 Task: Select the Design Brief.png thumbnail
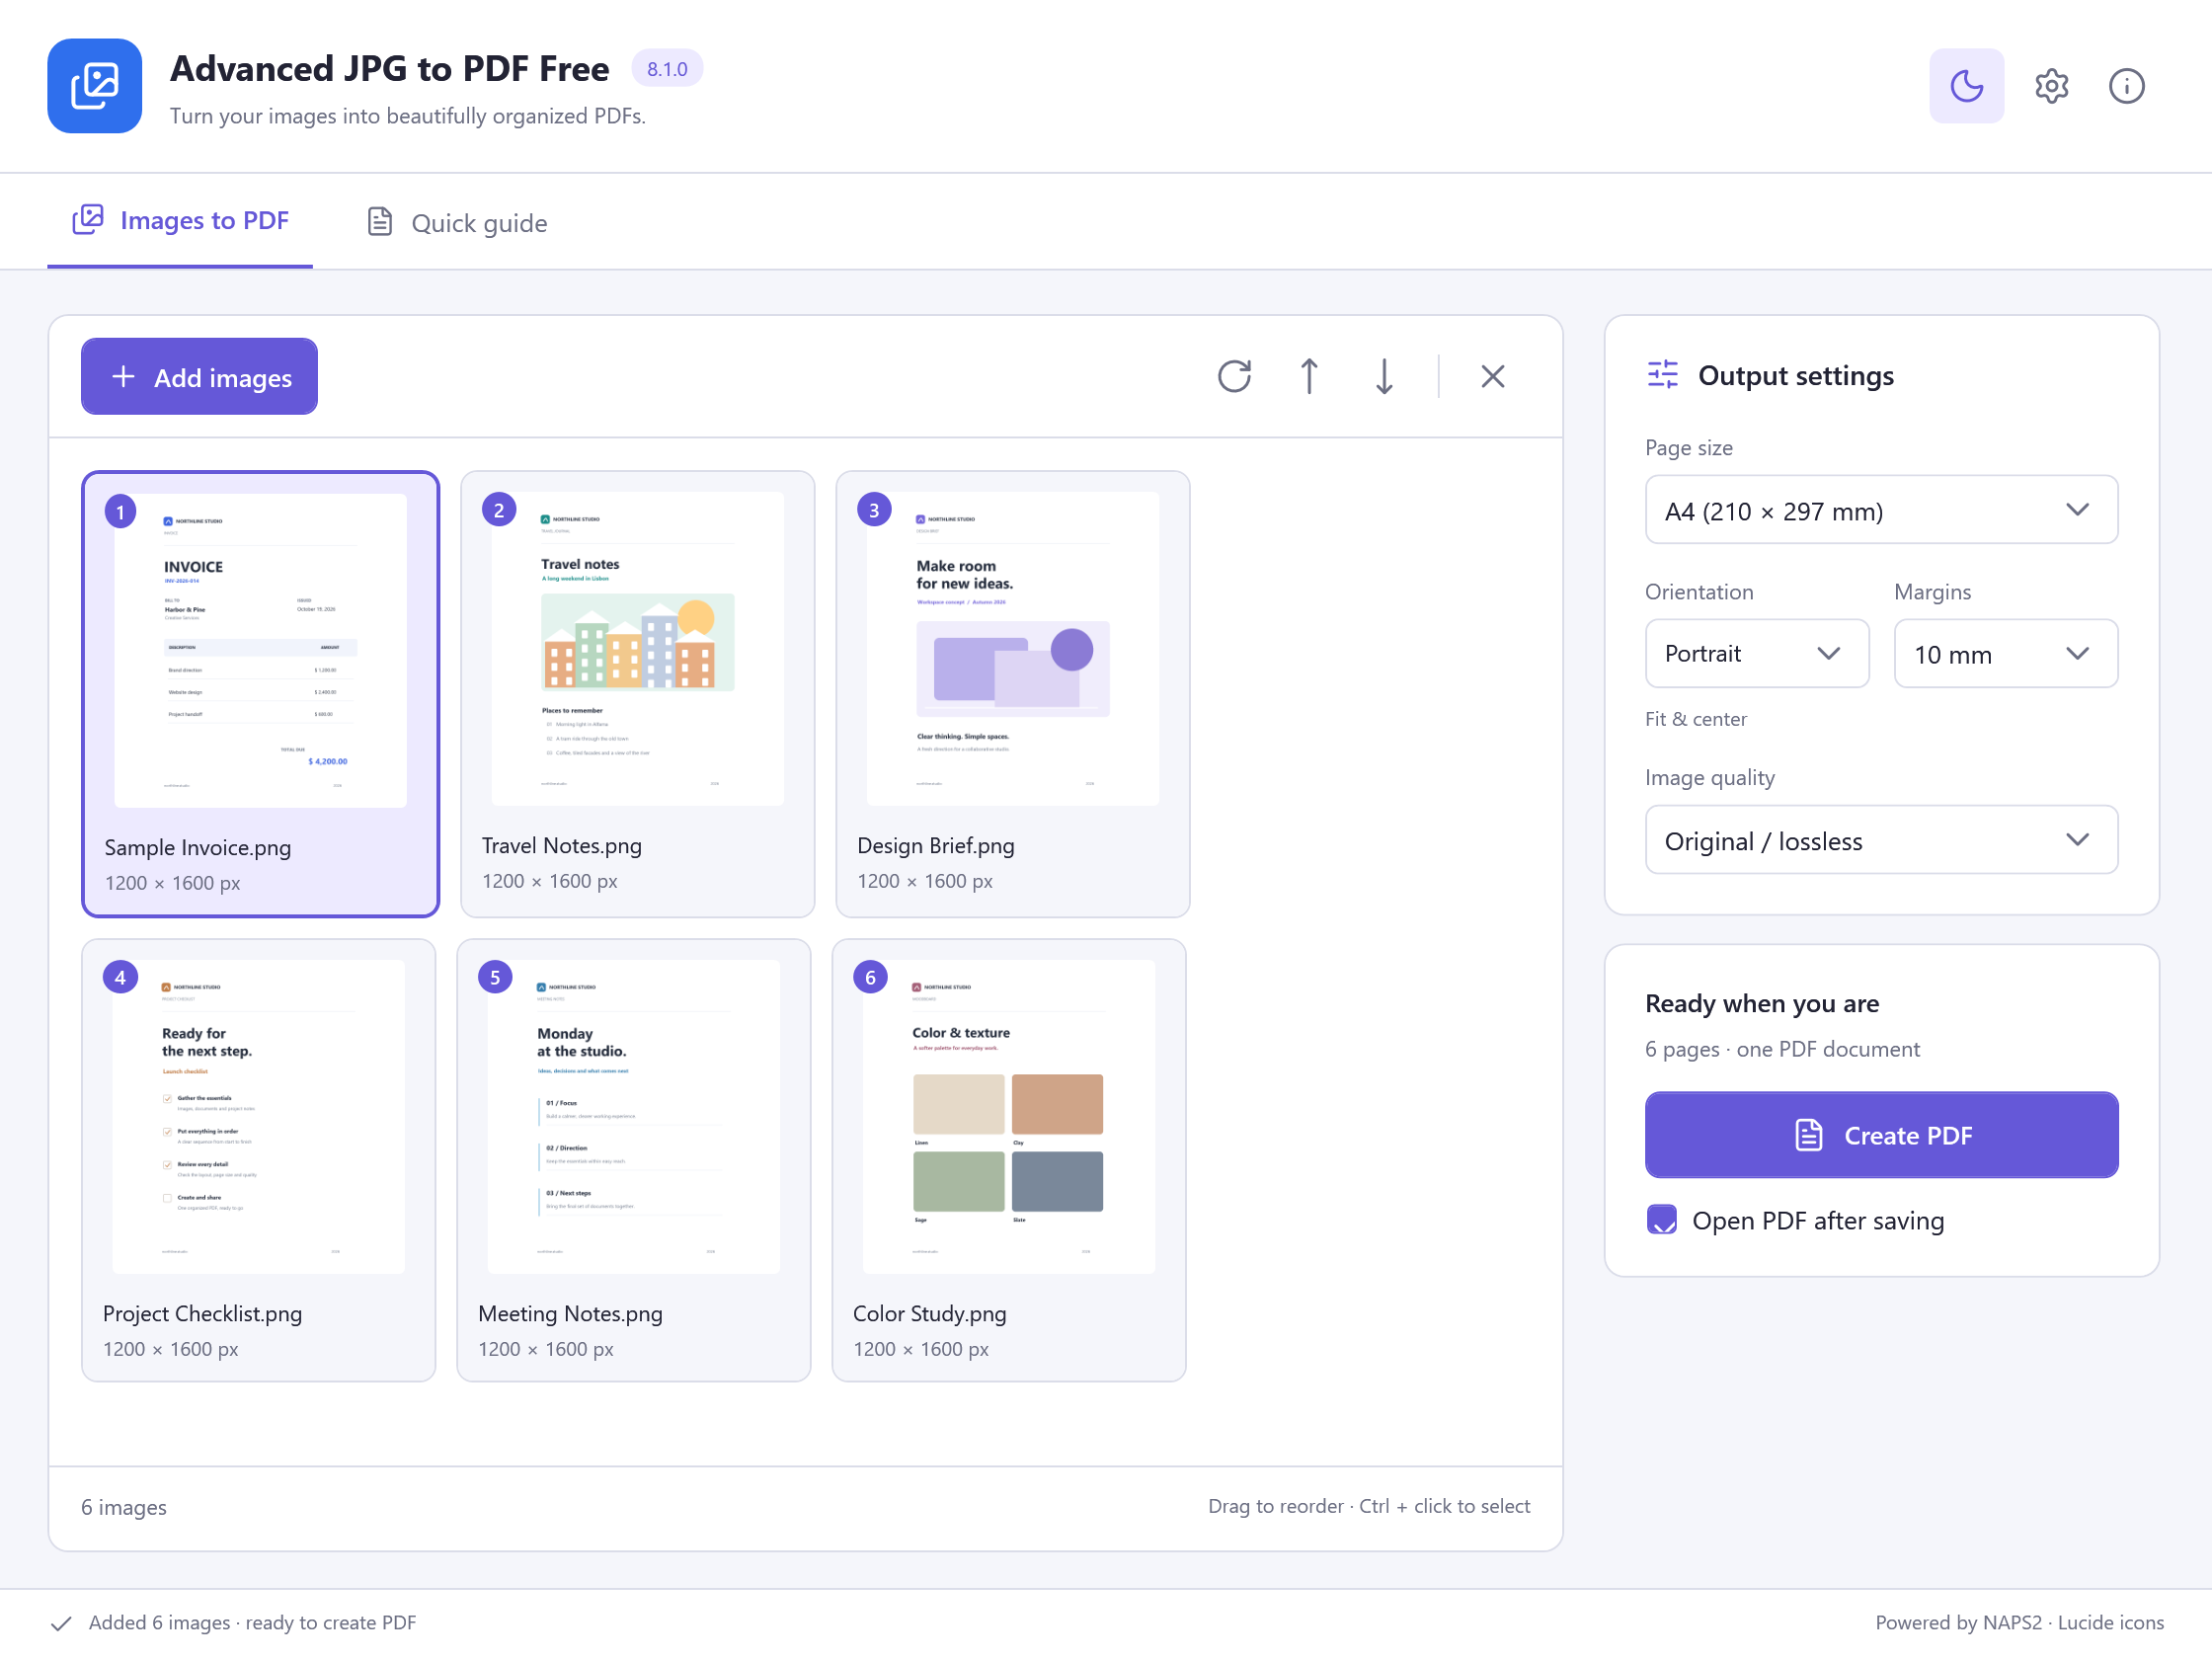[x=1012, y=694]
